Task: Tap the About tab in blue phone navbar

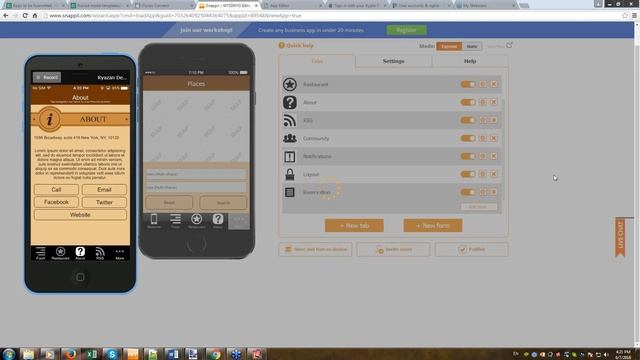Action: 80,253
